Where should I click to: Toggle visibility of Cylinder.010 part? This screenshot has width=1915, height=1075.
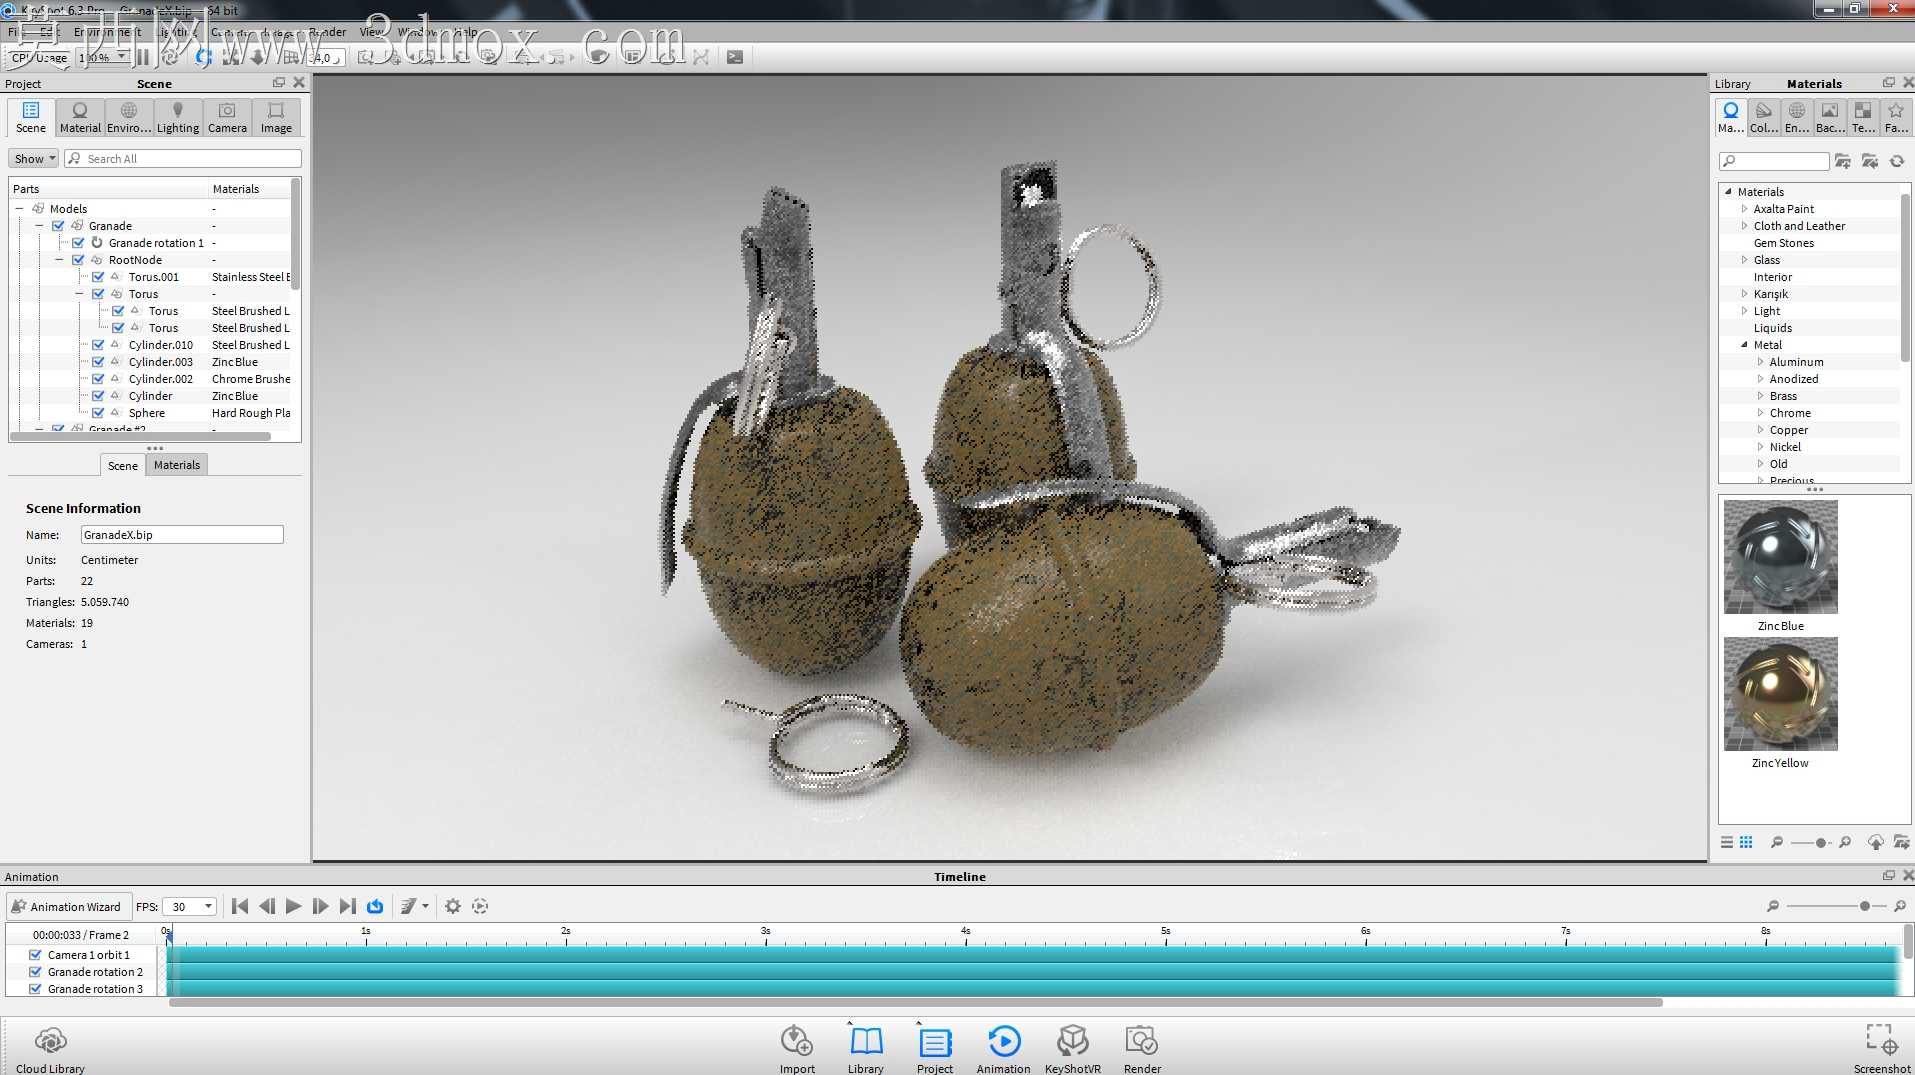[x=98, y=345]
